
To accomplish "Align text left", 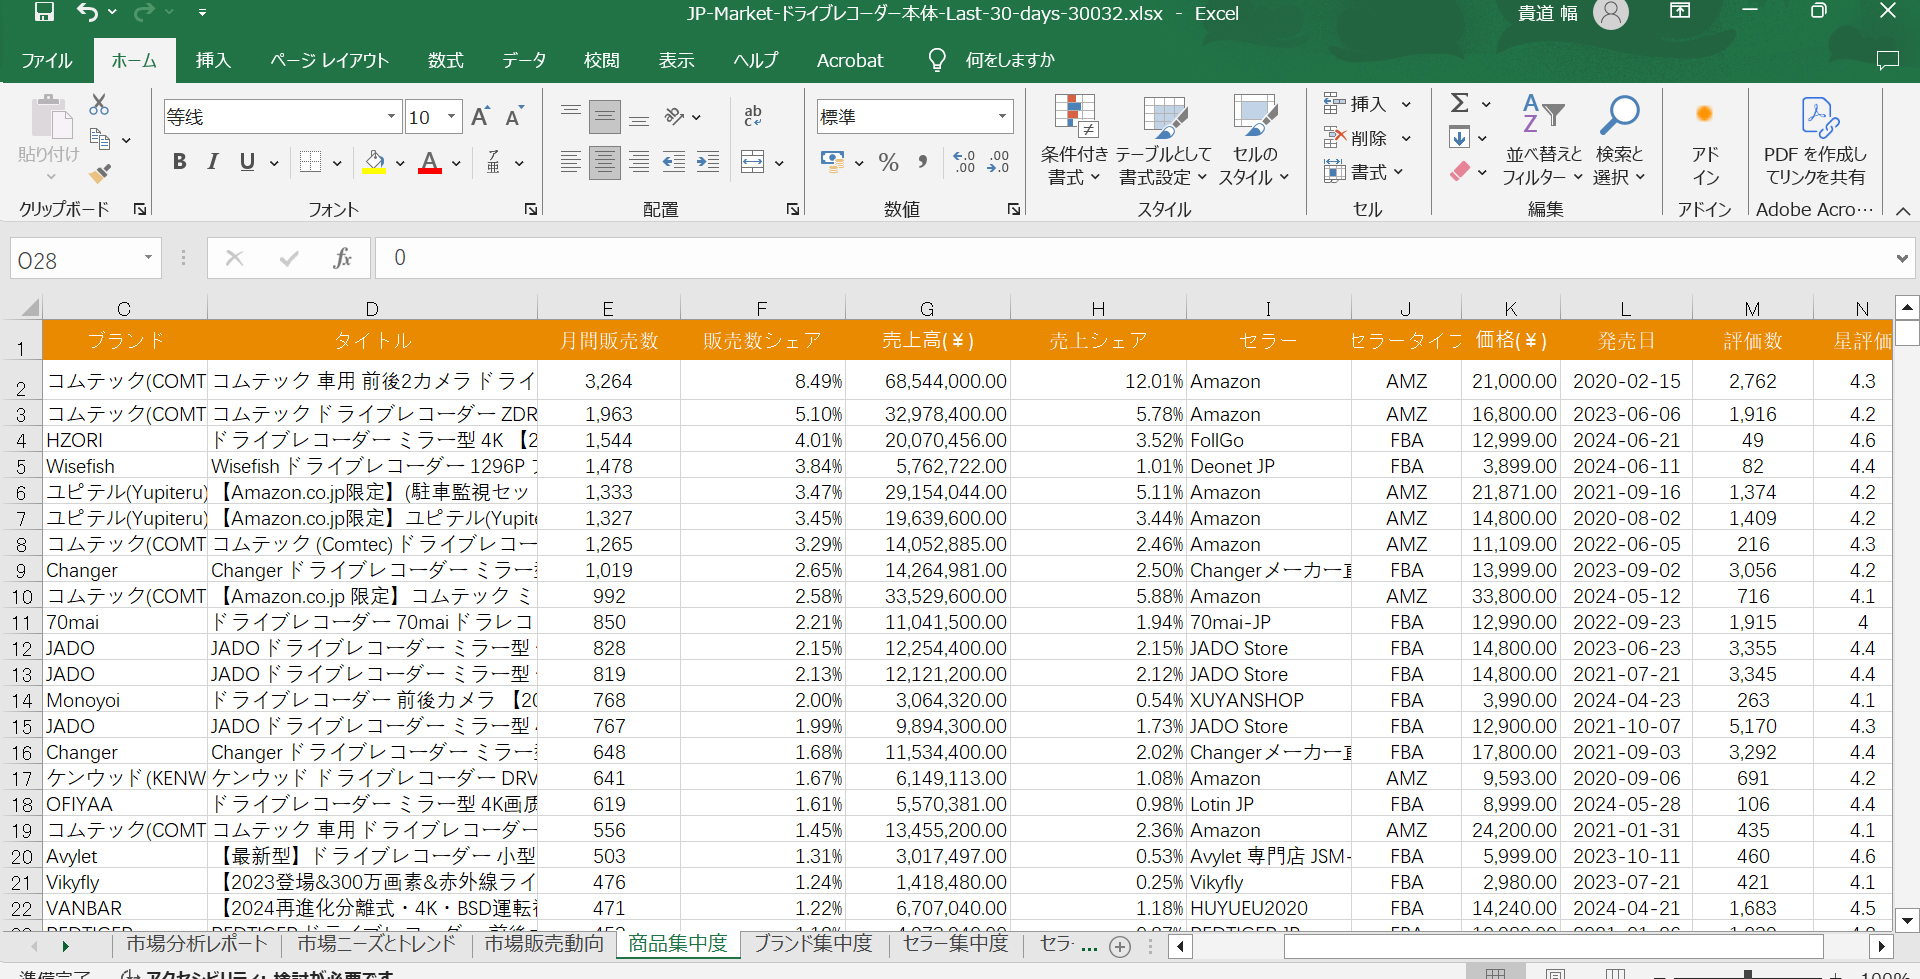I will click(x=570, y=162).
